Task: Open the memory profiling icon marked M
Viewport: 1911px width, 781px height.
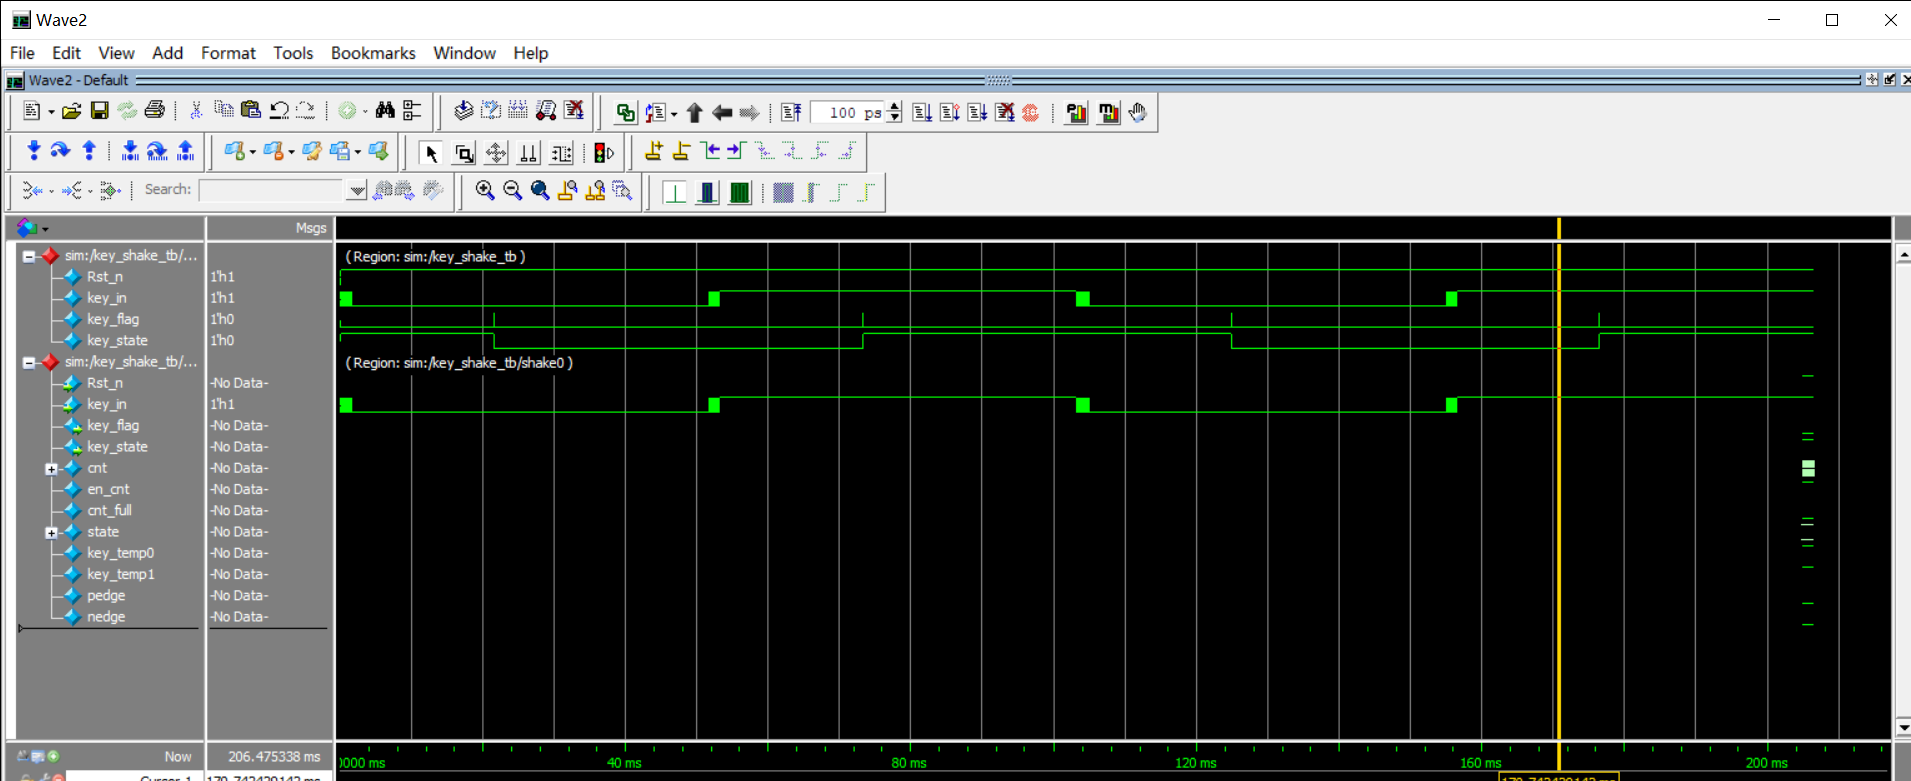Action: (x=1108, y=112)
